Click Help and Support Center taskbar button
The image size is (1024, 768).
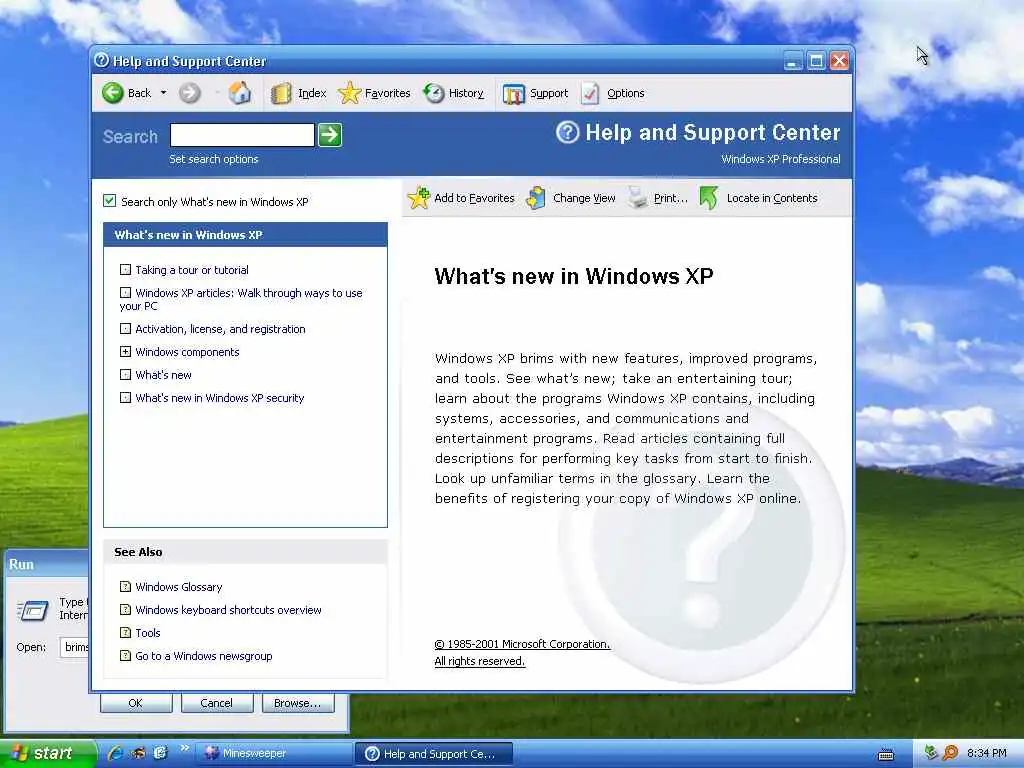point(434,754)
